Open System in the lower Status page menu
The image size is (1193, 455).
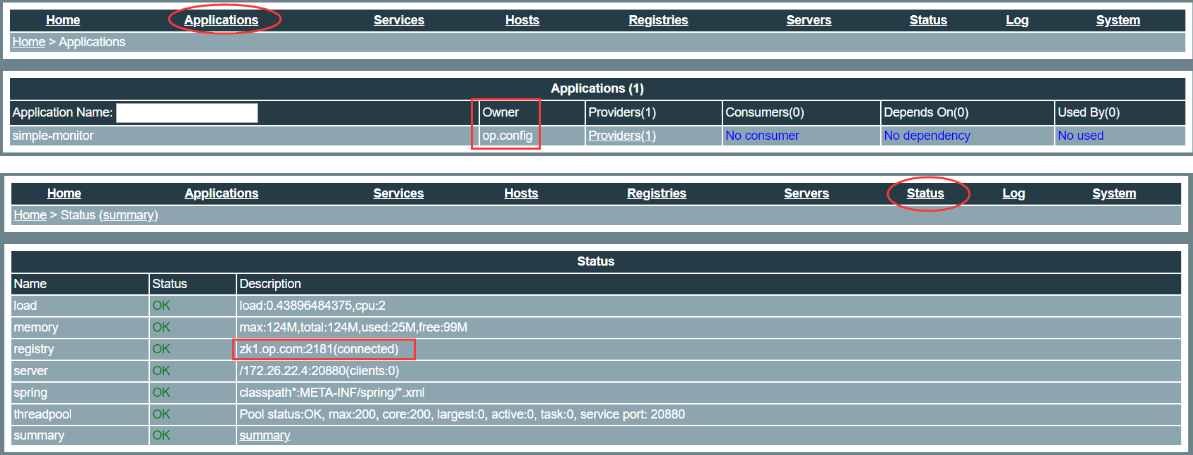pos(1114,193)
